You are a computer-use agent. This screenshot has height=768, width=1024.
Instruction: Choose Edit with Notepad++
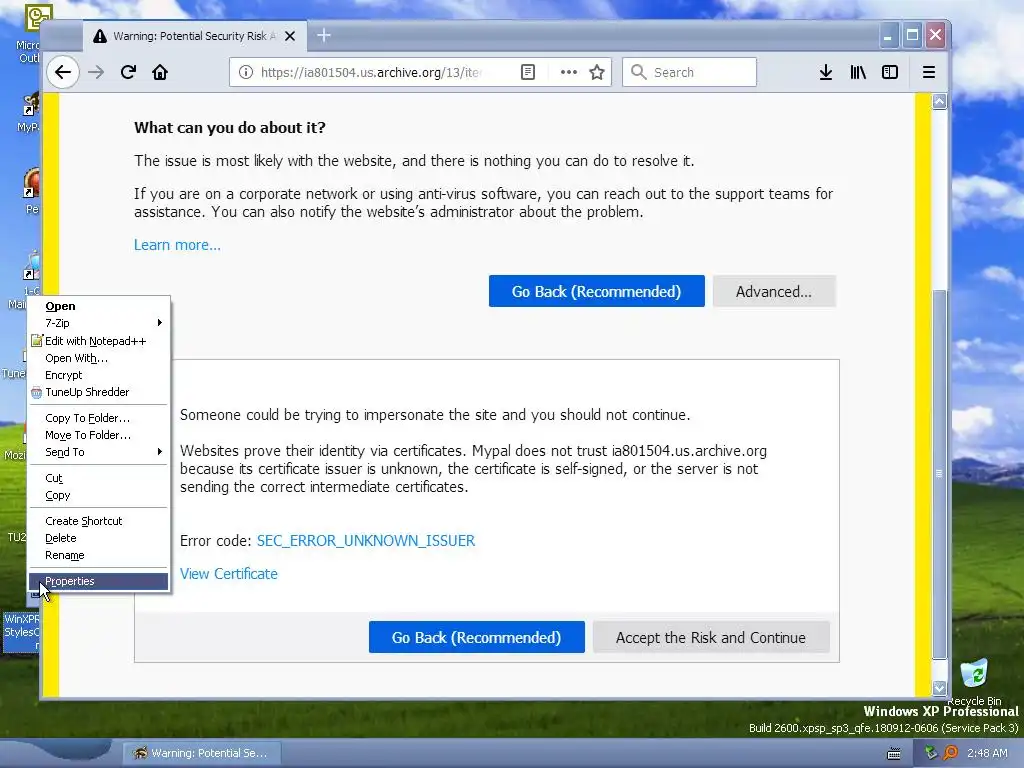[99, 340]
